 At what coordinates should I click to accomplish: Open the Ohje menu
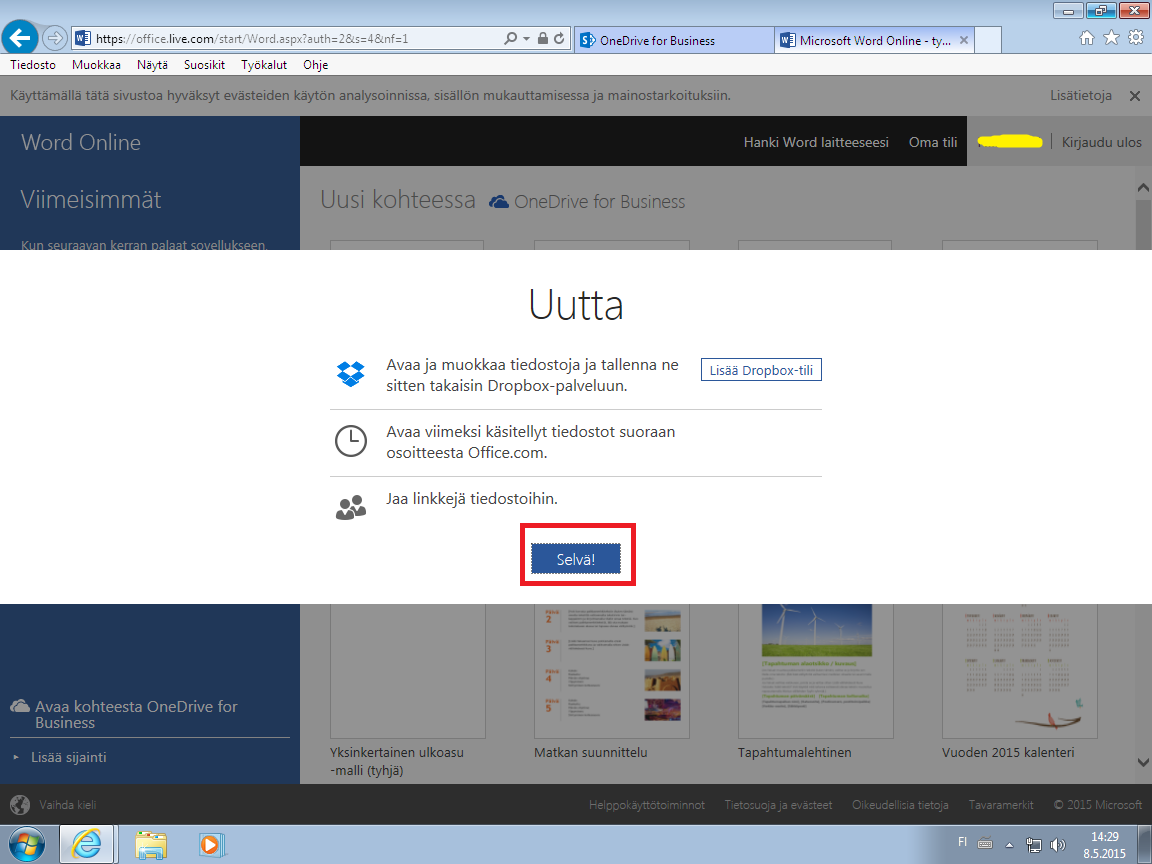[315, 65]
